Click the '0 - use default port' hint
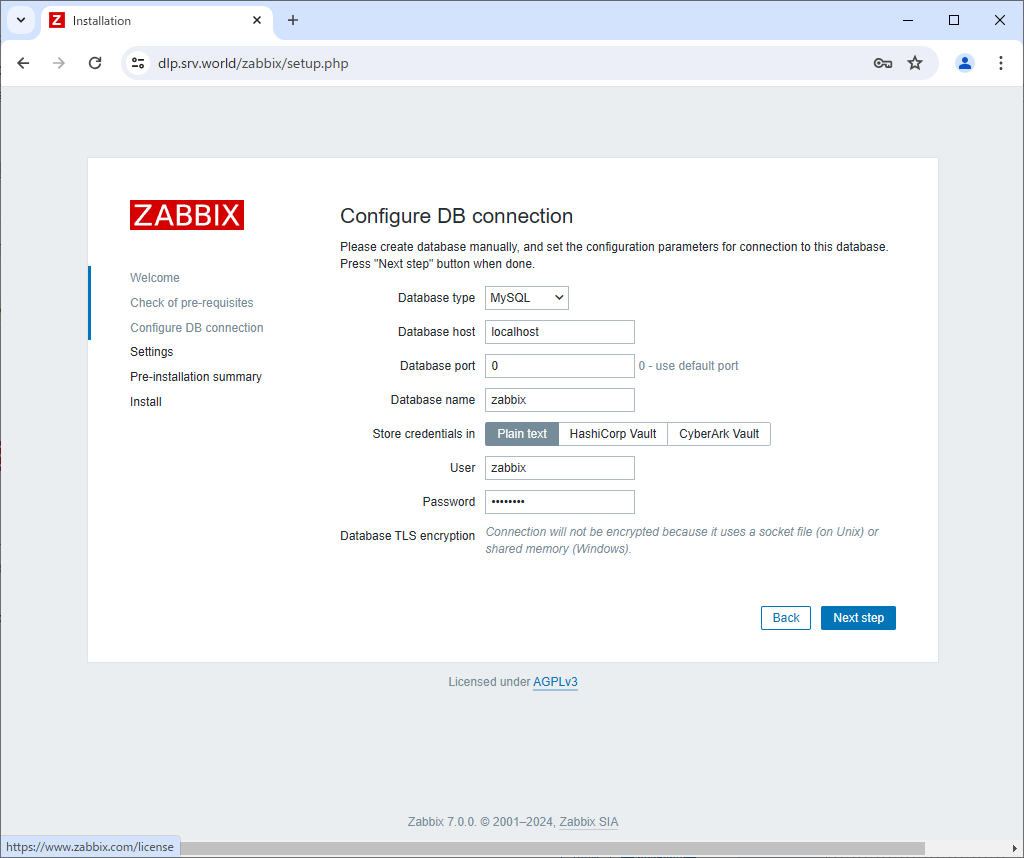Image resolution: width=1024 pixels, height=858 pixels. tap(688, 366)
